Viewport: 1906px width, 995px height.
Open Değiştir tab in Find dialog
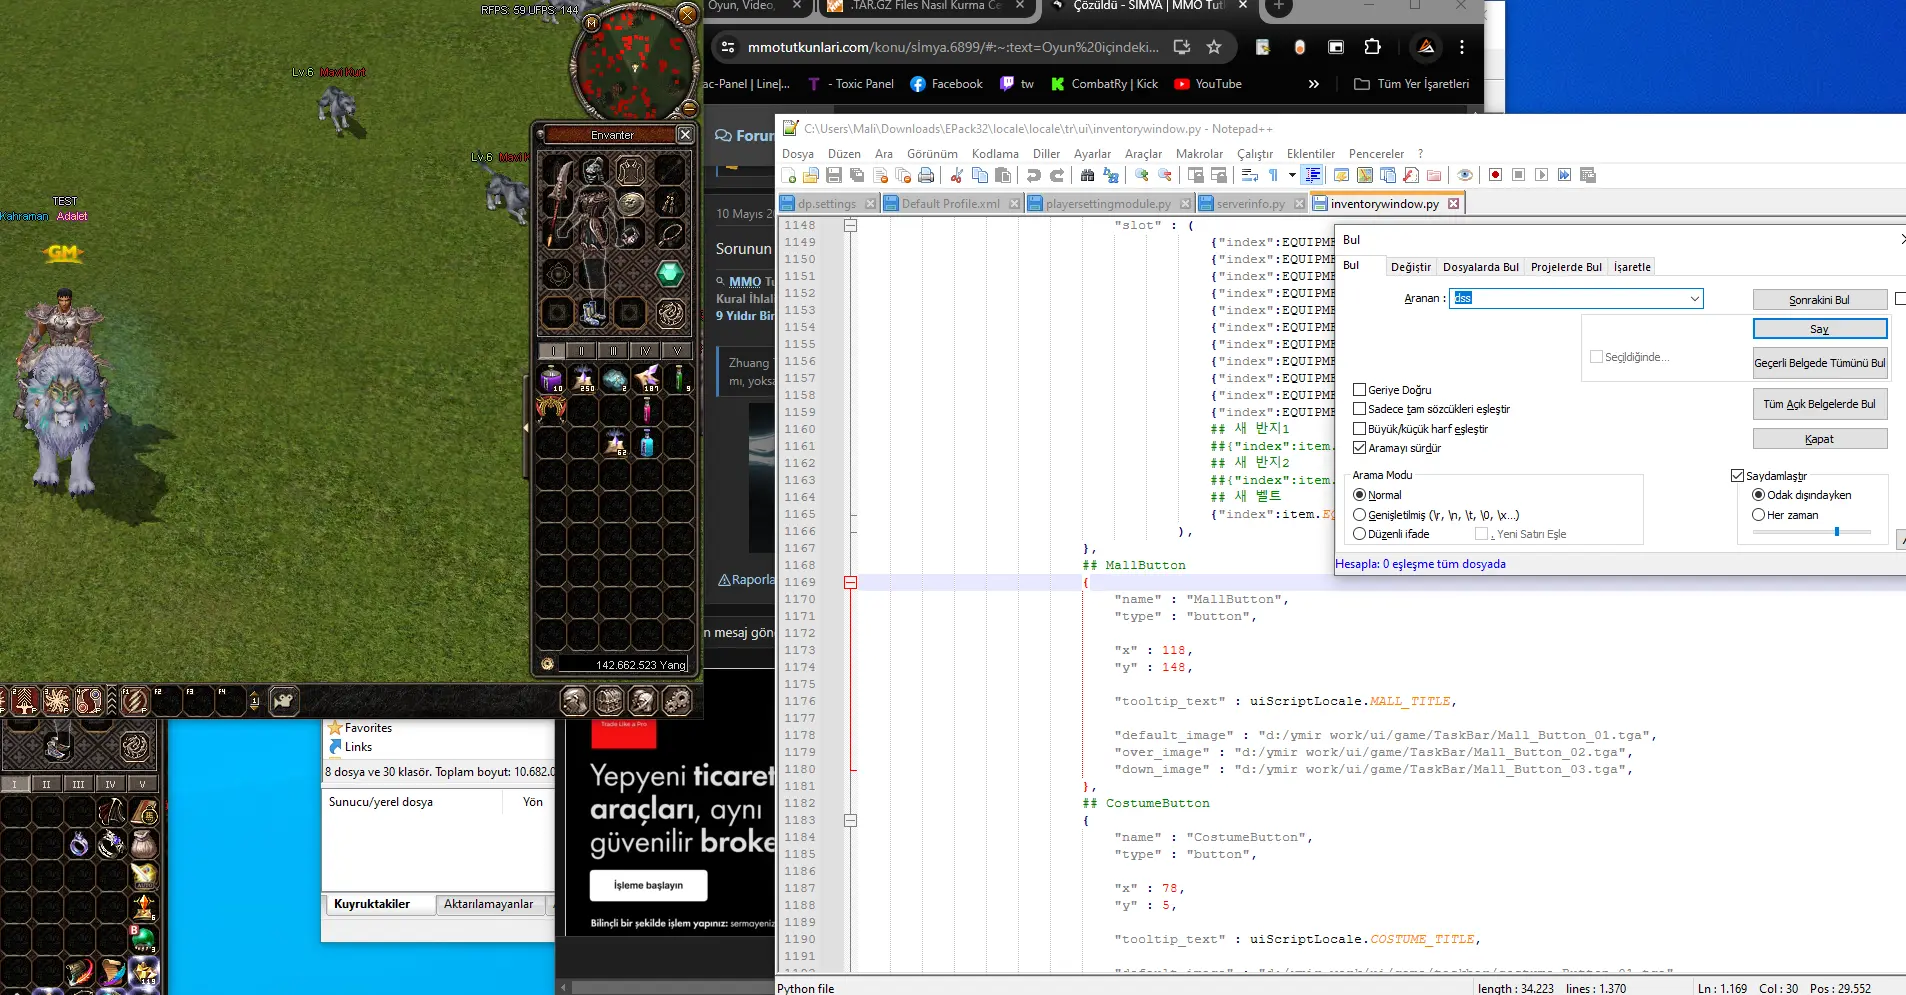[x=1410, y=267]
